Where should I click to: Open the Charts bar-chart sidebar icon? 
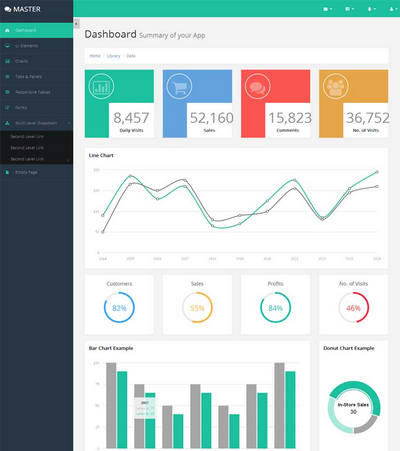click(7, 61)
